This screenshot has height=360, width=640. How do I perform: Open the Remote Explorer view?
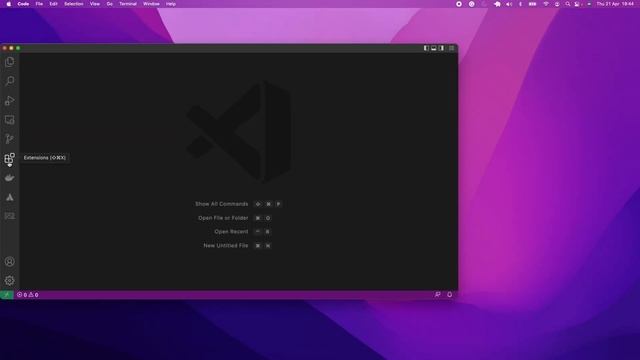(x=9, y=120)
